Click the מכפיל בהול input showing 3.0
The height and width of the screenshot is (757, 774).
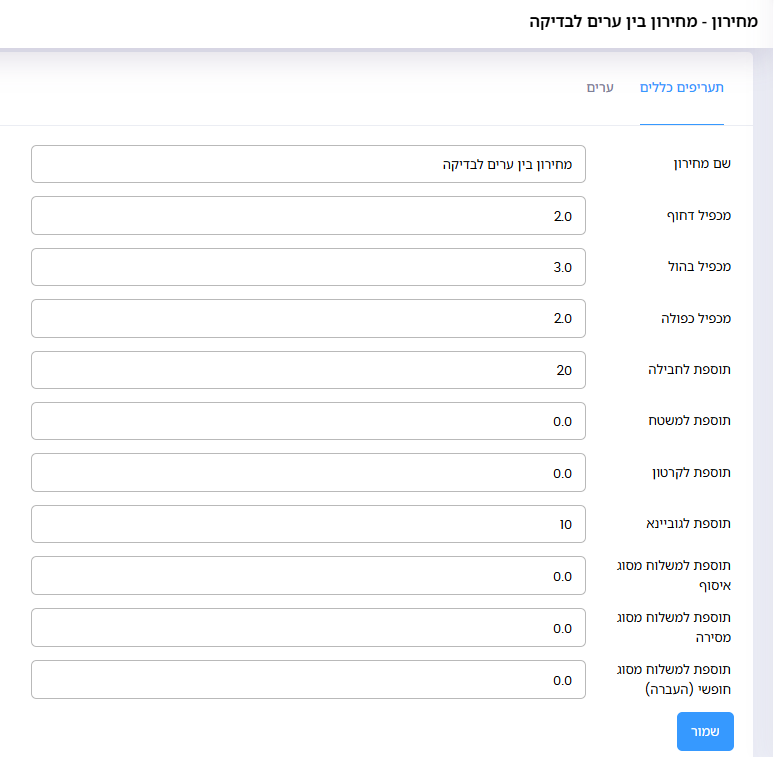click(x=309, y=267)
